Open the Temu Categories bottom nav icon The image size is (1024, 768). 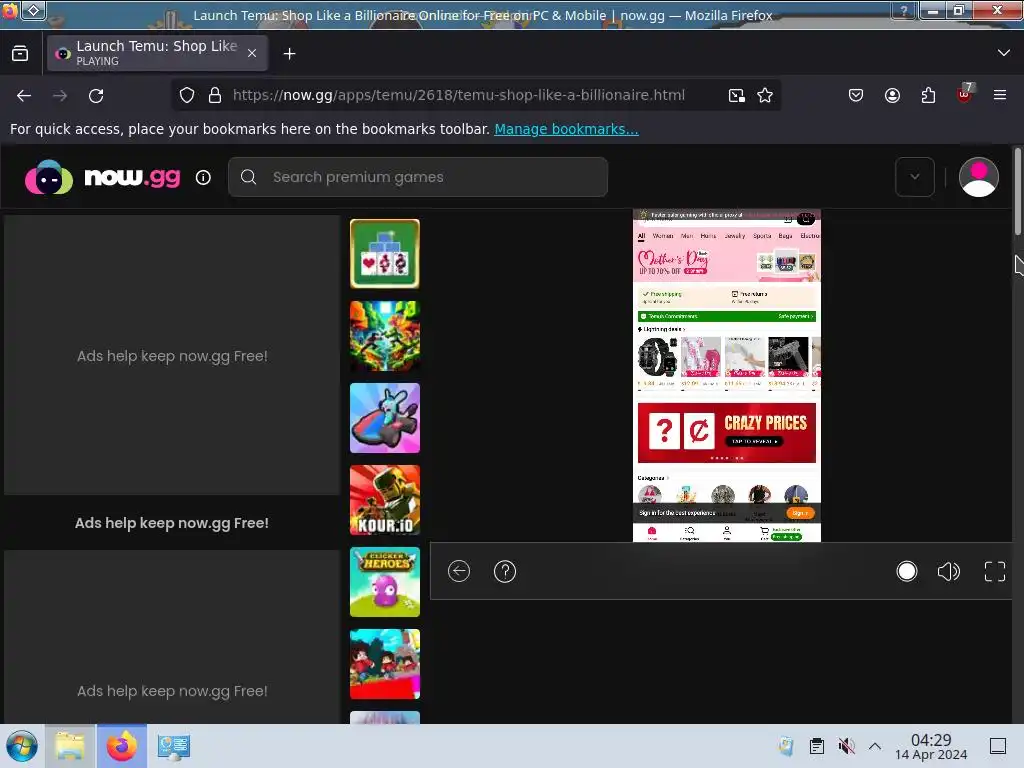tap(690, 533)
